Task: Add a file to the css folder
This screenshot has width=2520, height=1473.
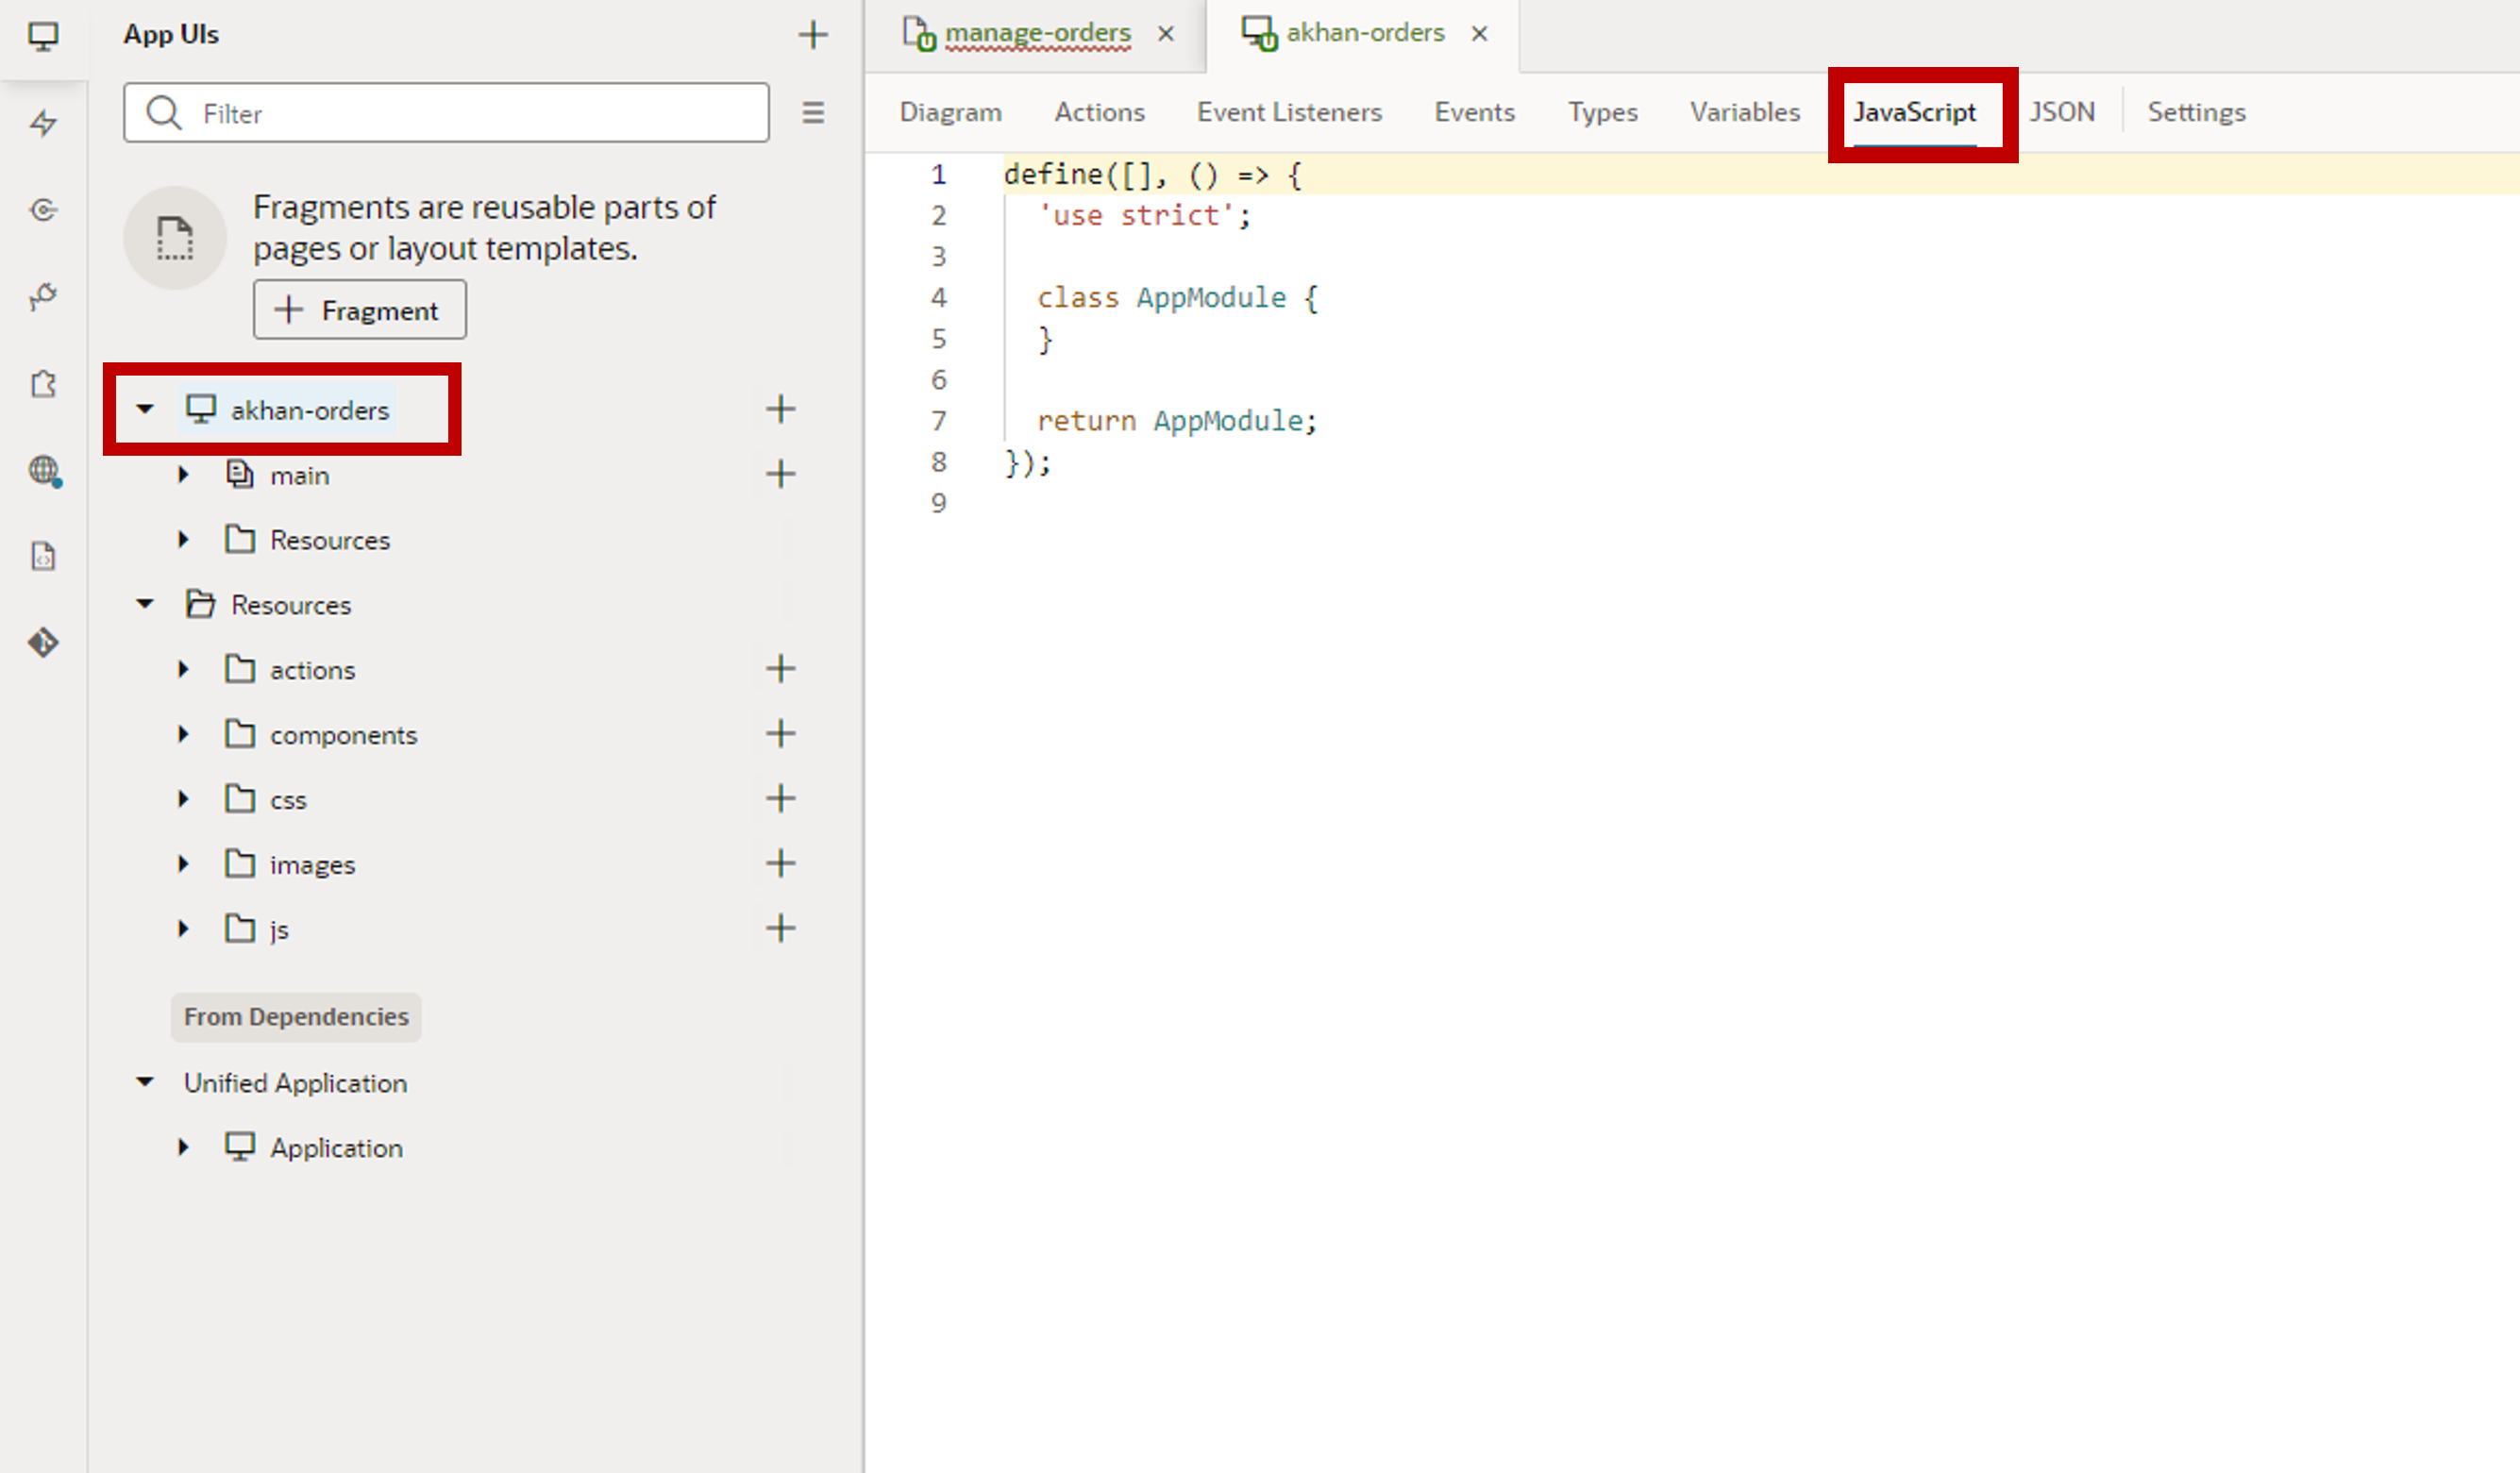Action: (780, 799)
